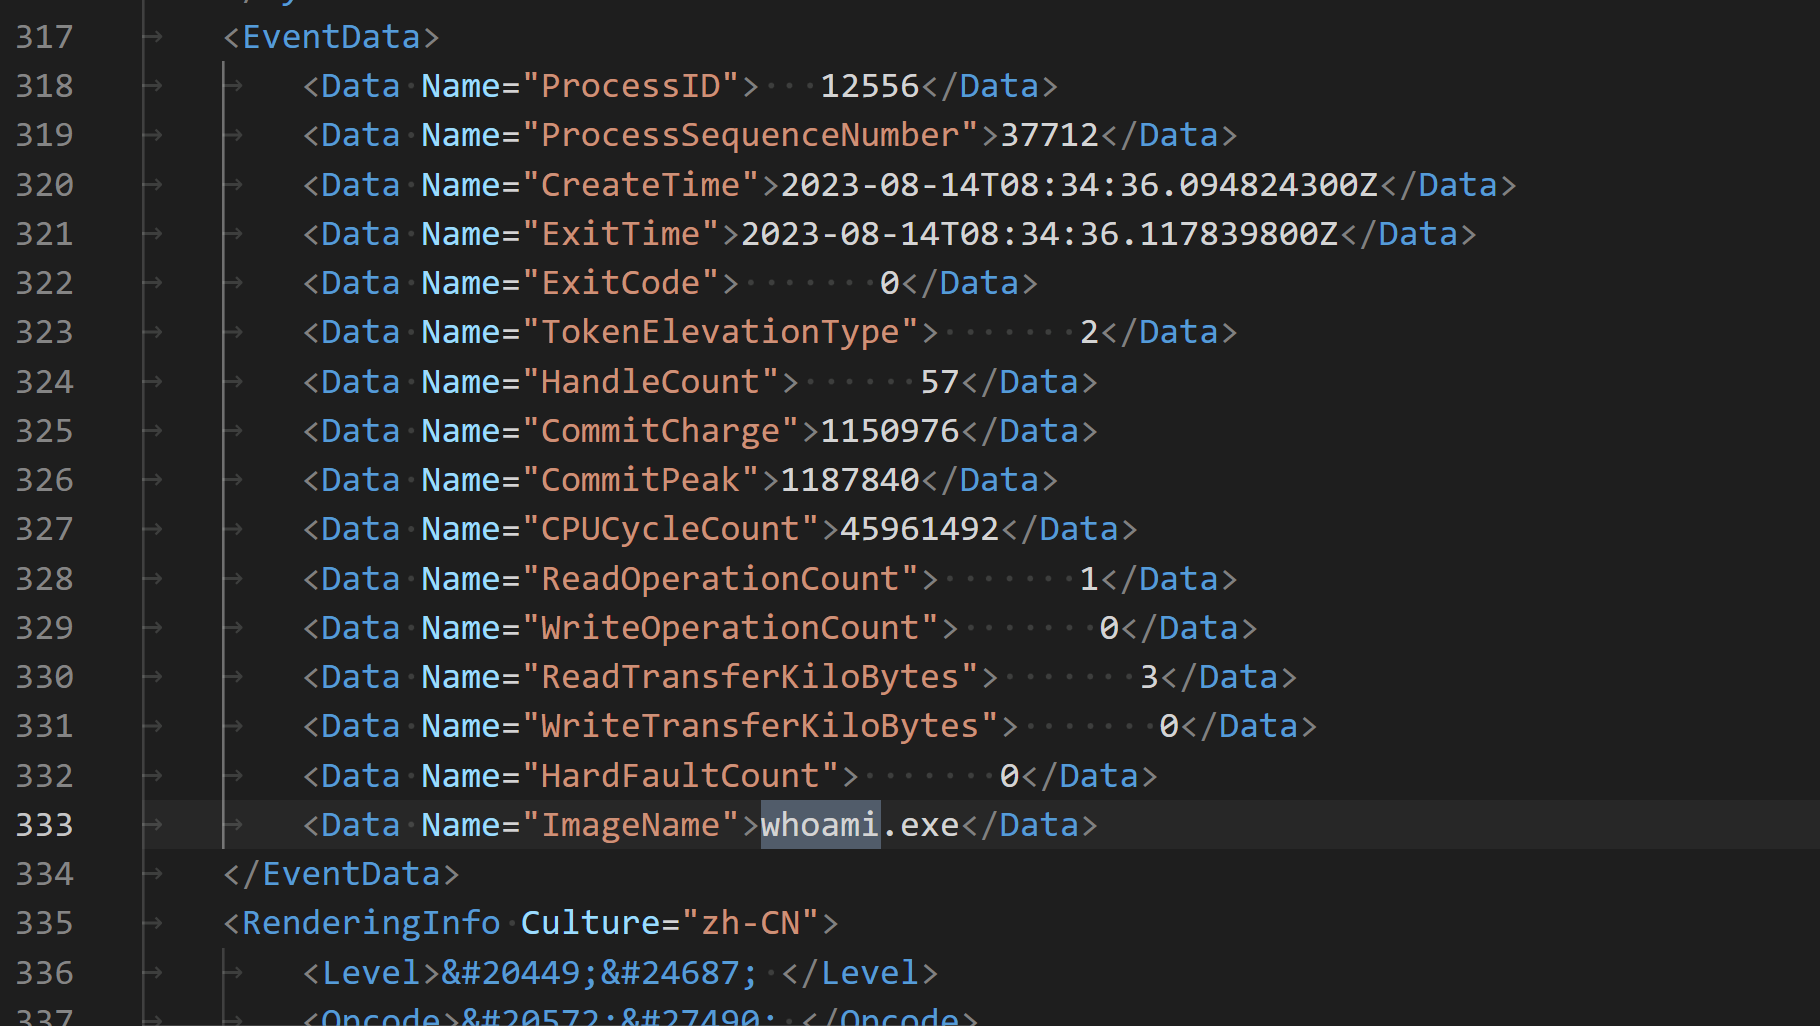Click the CommitCharge value 1150976
The height and width of the screenshot is (1026, 1820).
(x=890, y=431)
